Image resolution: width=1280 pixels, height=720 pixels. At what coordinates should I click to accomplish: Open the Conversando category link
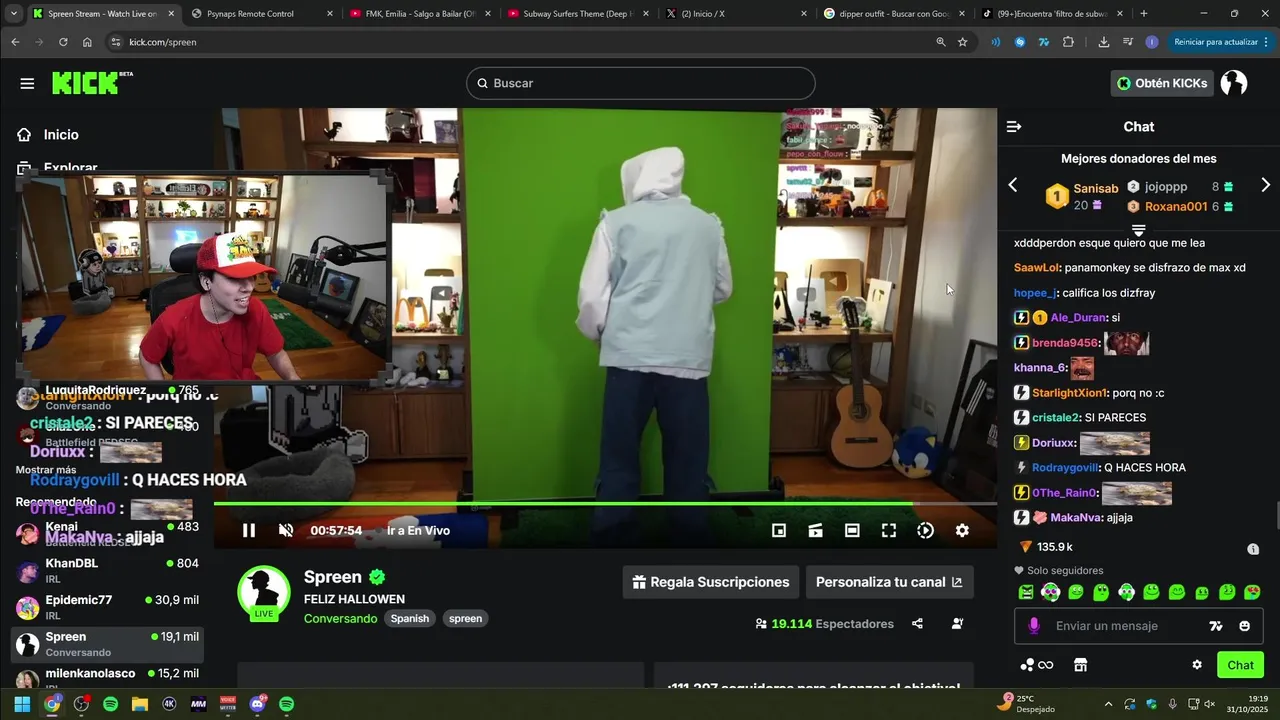(340, 619)
